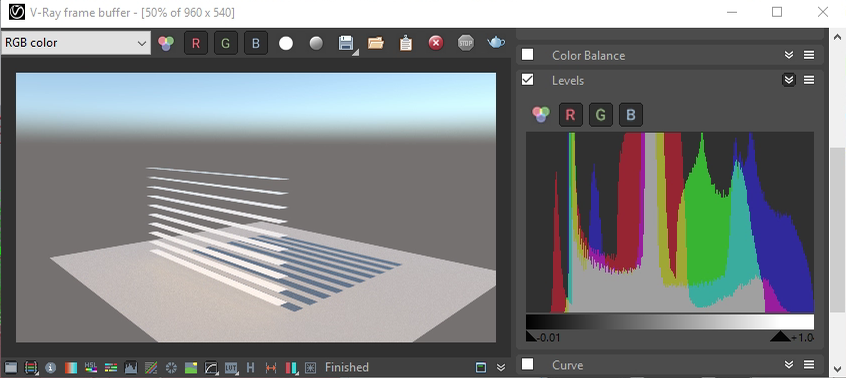This screenshot has width=846, height=378.
Task: Click the Levels histogram graph
Action: pyautogui.click(x=670, y=222)
